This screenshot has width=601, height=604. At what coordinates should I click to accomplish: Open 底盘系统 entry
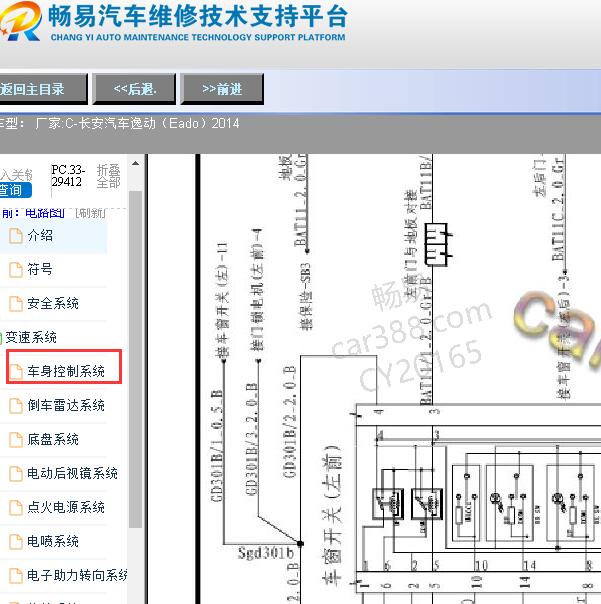coord(53,439)
